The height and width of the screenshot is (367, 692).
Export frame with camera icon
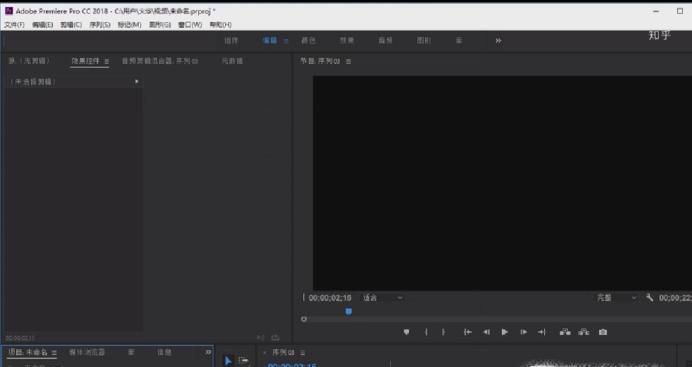tap(603, 332)
